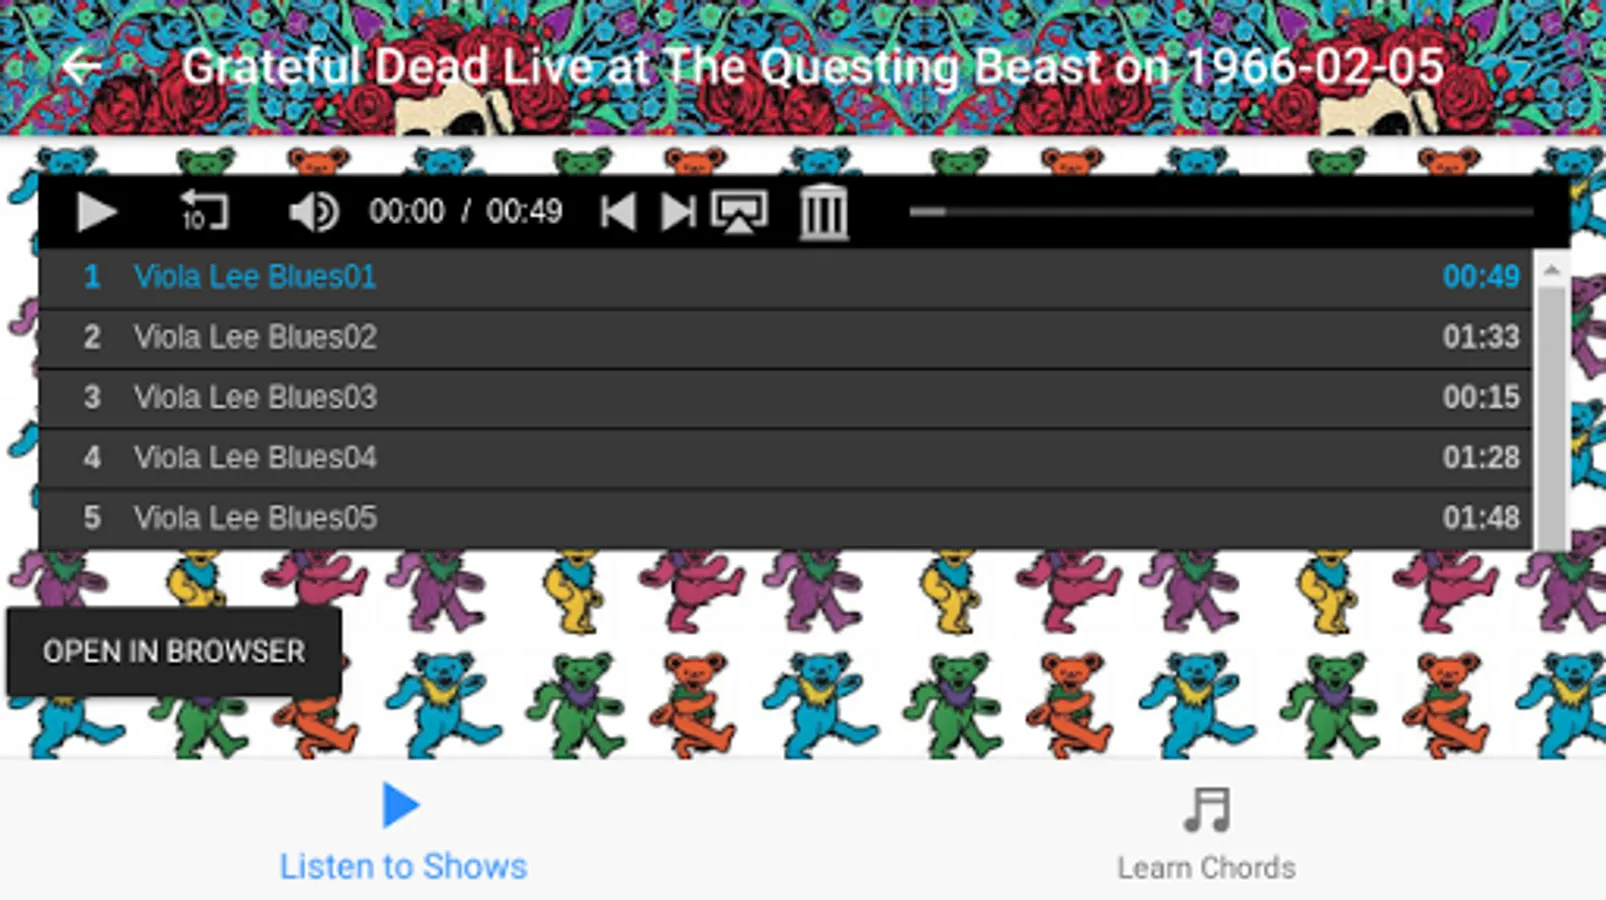This screenshot has height=900, width=1606.
Task: Switch to the Listen to Shows tab
Action: click(x=403, y=832)
